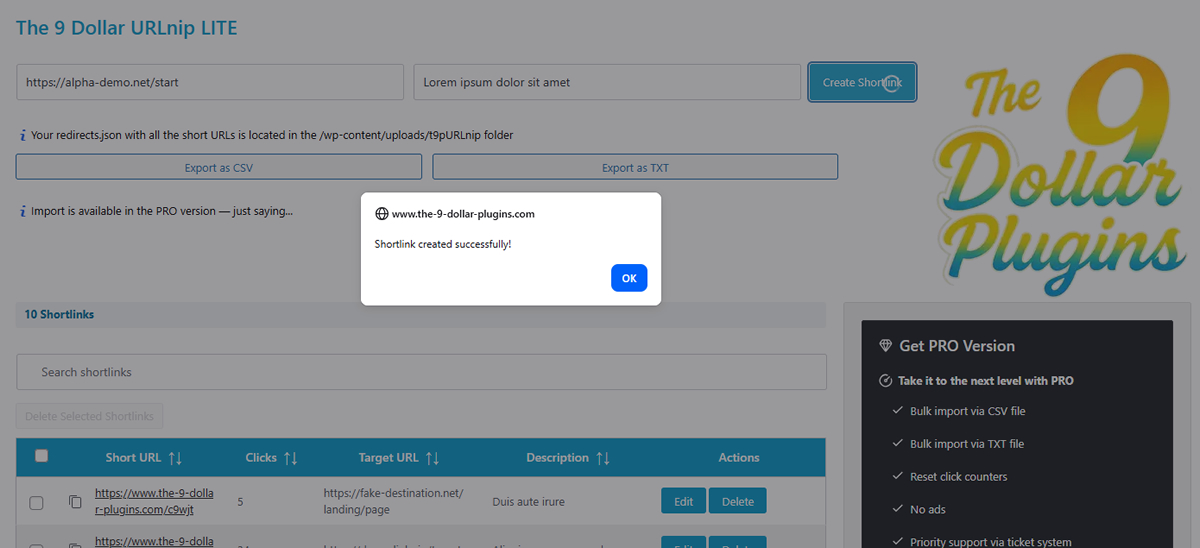Image resolution: width=1200 pixels, height=548 pixels.
Task: Click the Actions column header
Action: tap(739, 458)
